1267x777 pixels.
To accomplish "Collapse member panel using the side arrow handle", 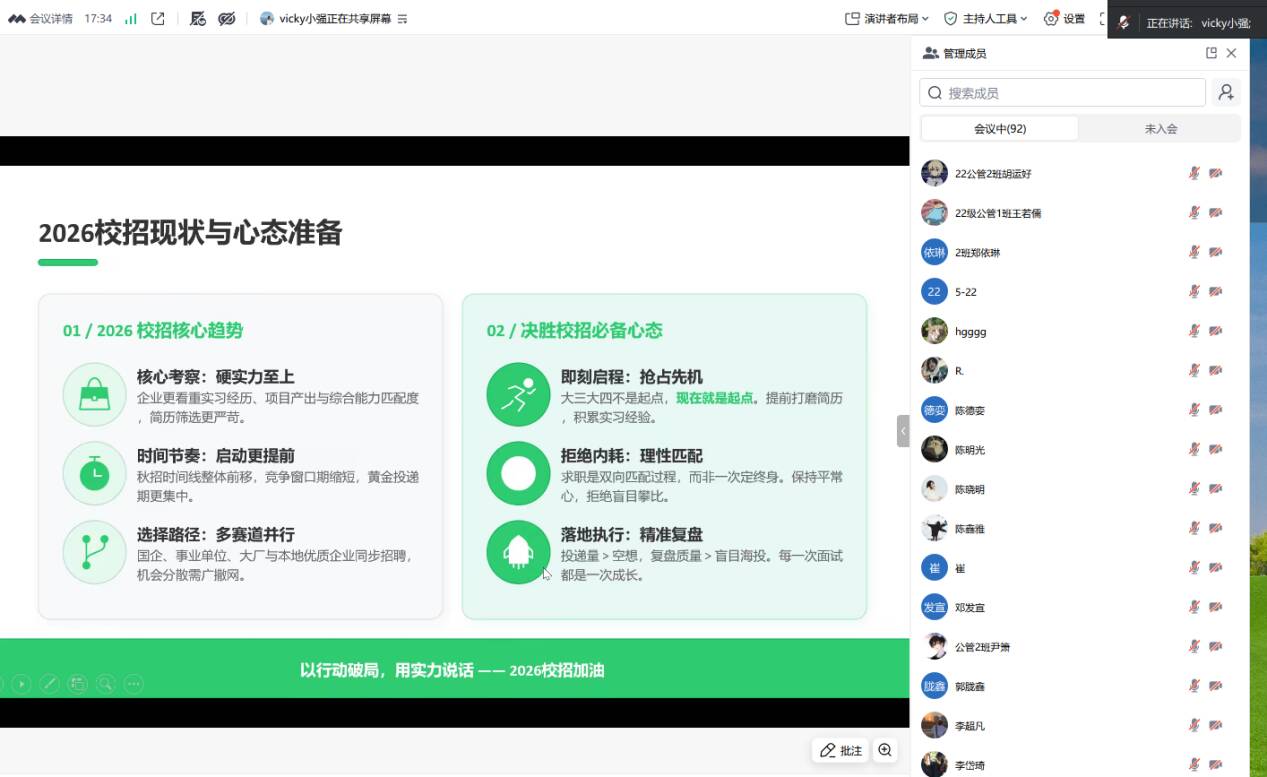I will point(903,431).
